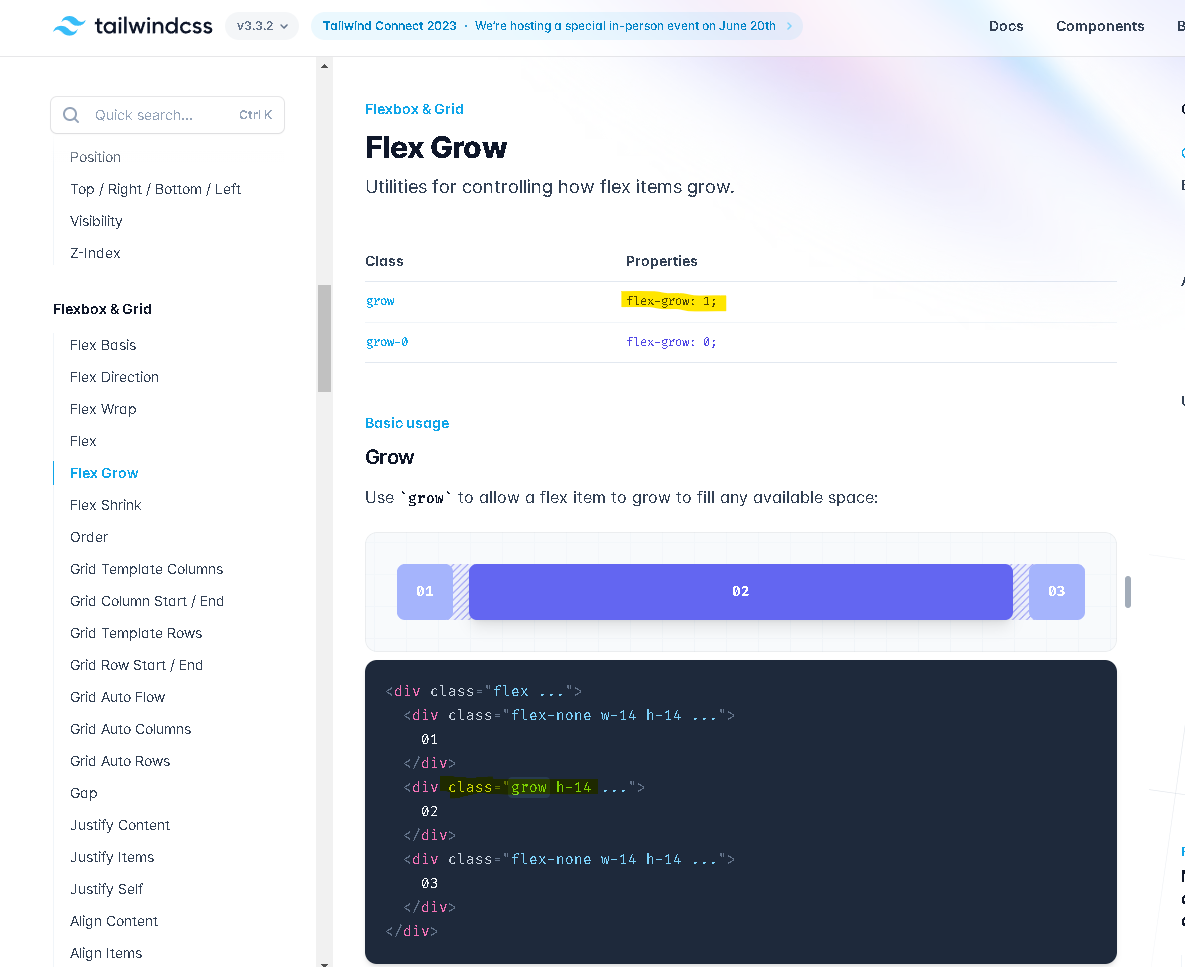Select the active Flex Grow sidebar item

104,473
